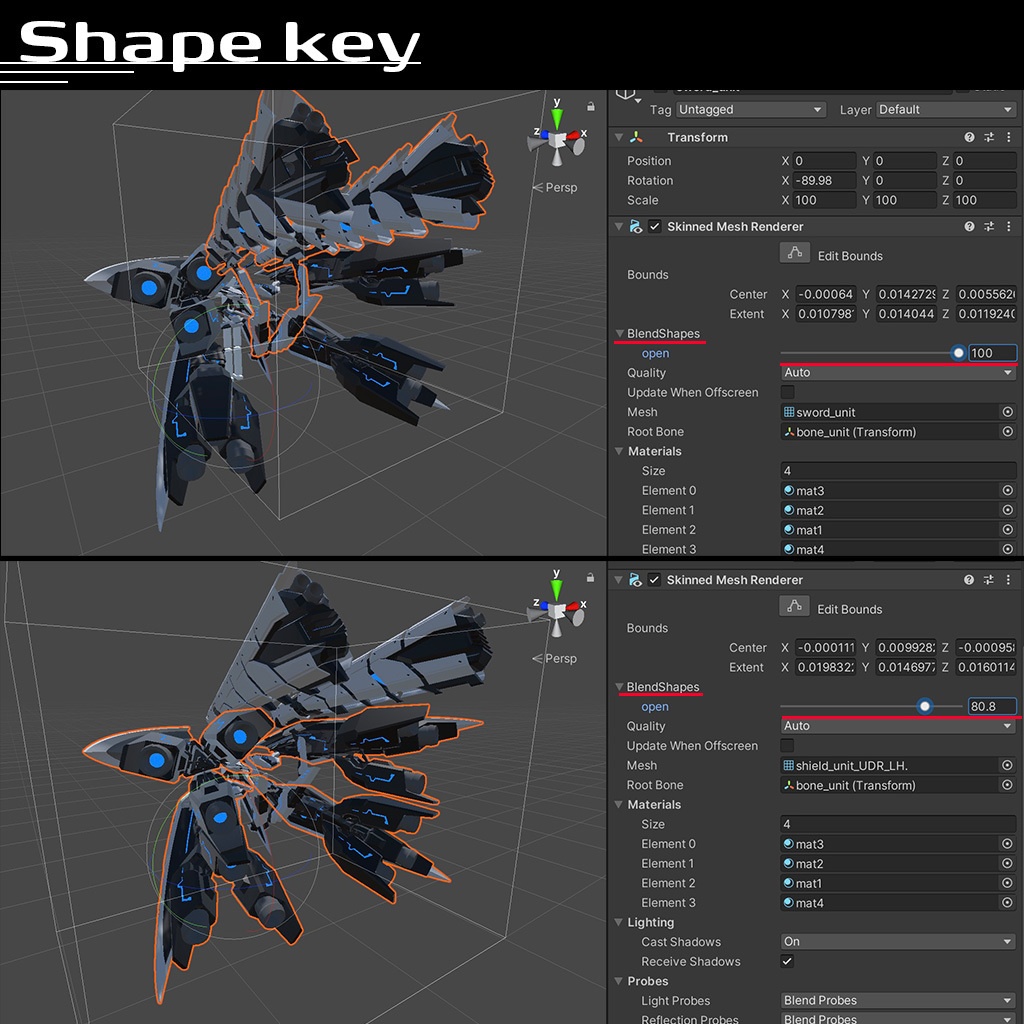Open the picker for upper Element 2 mat1
This screenshot has width=1024, height=1024.
click(1008, 530)
